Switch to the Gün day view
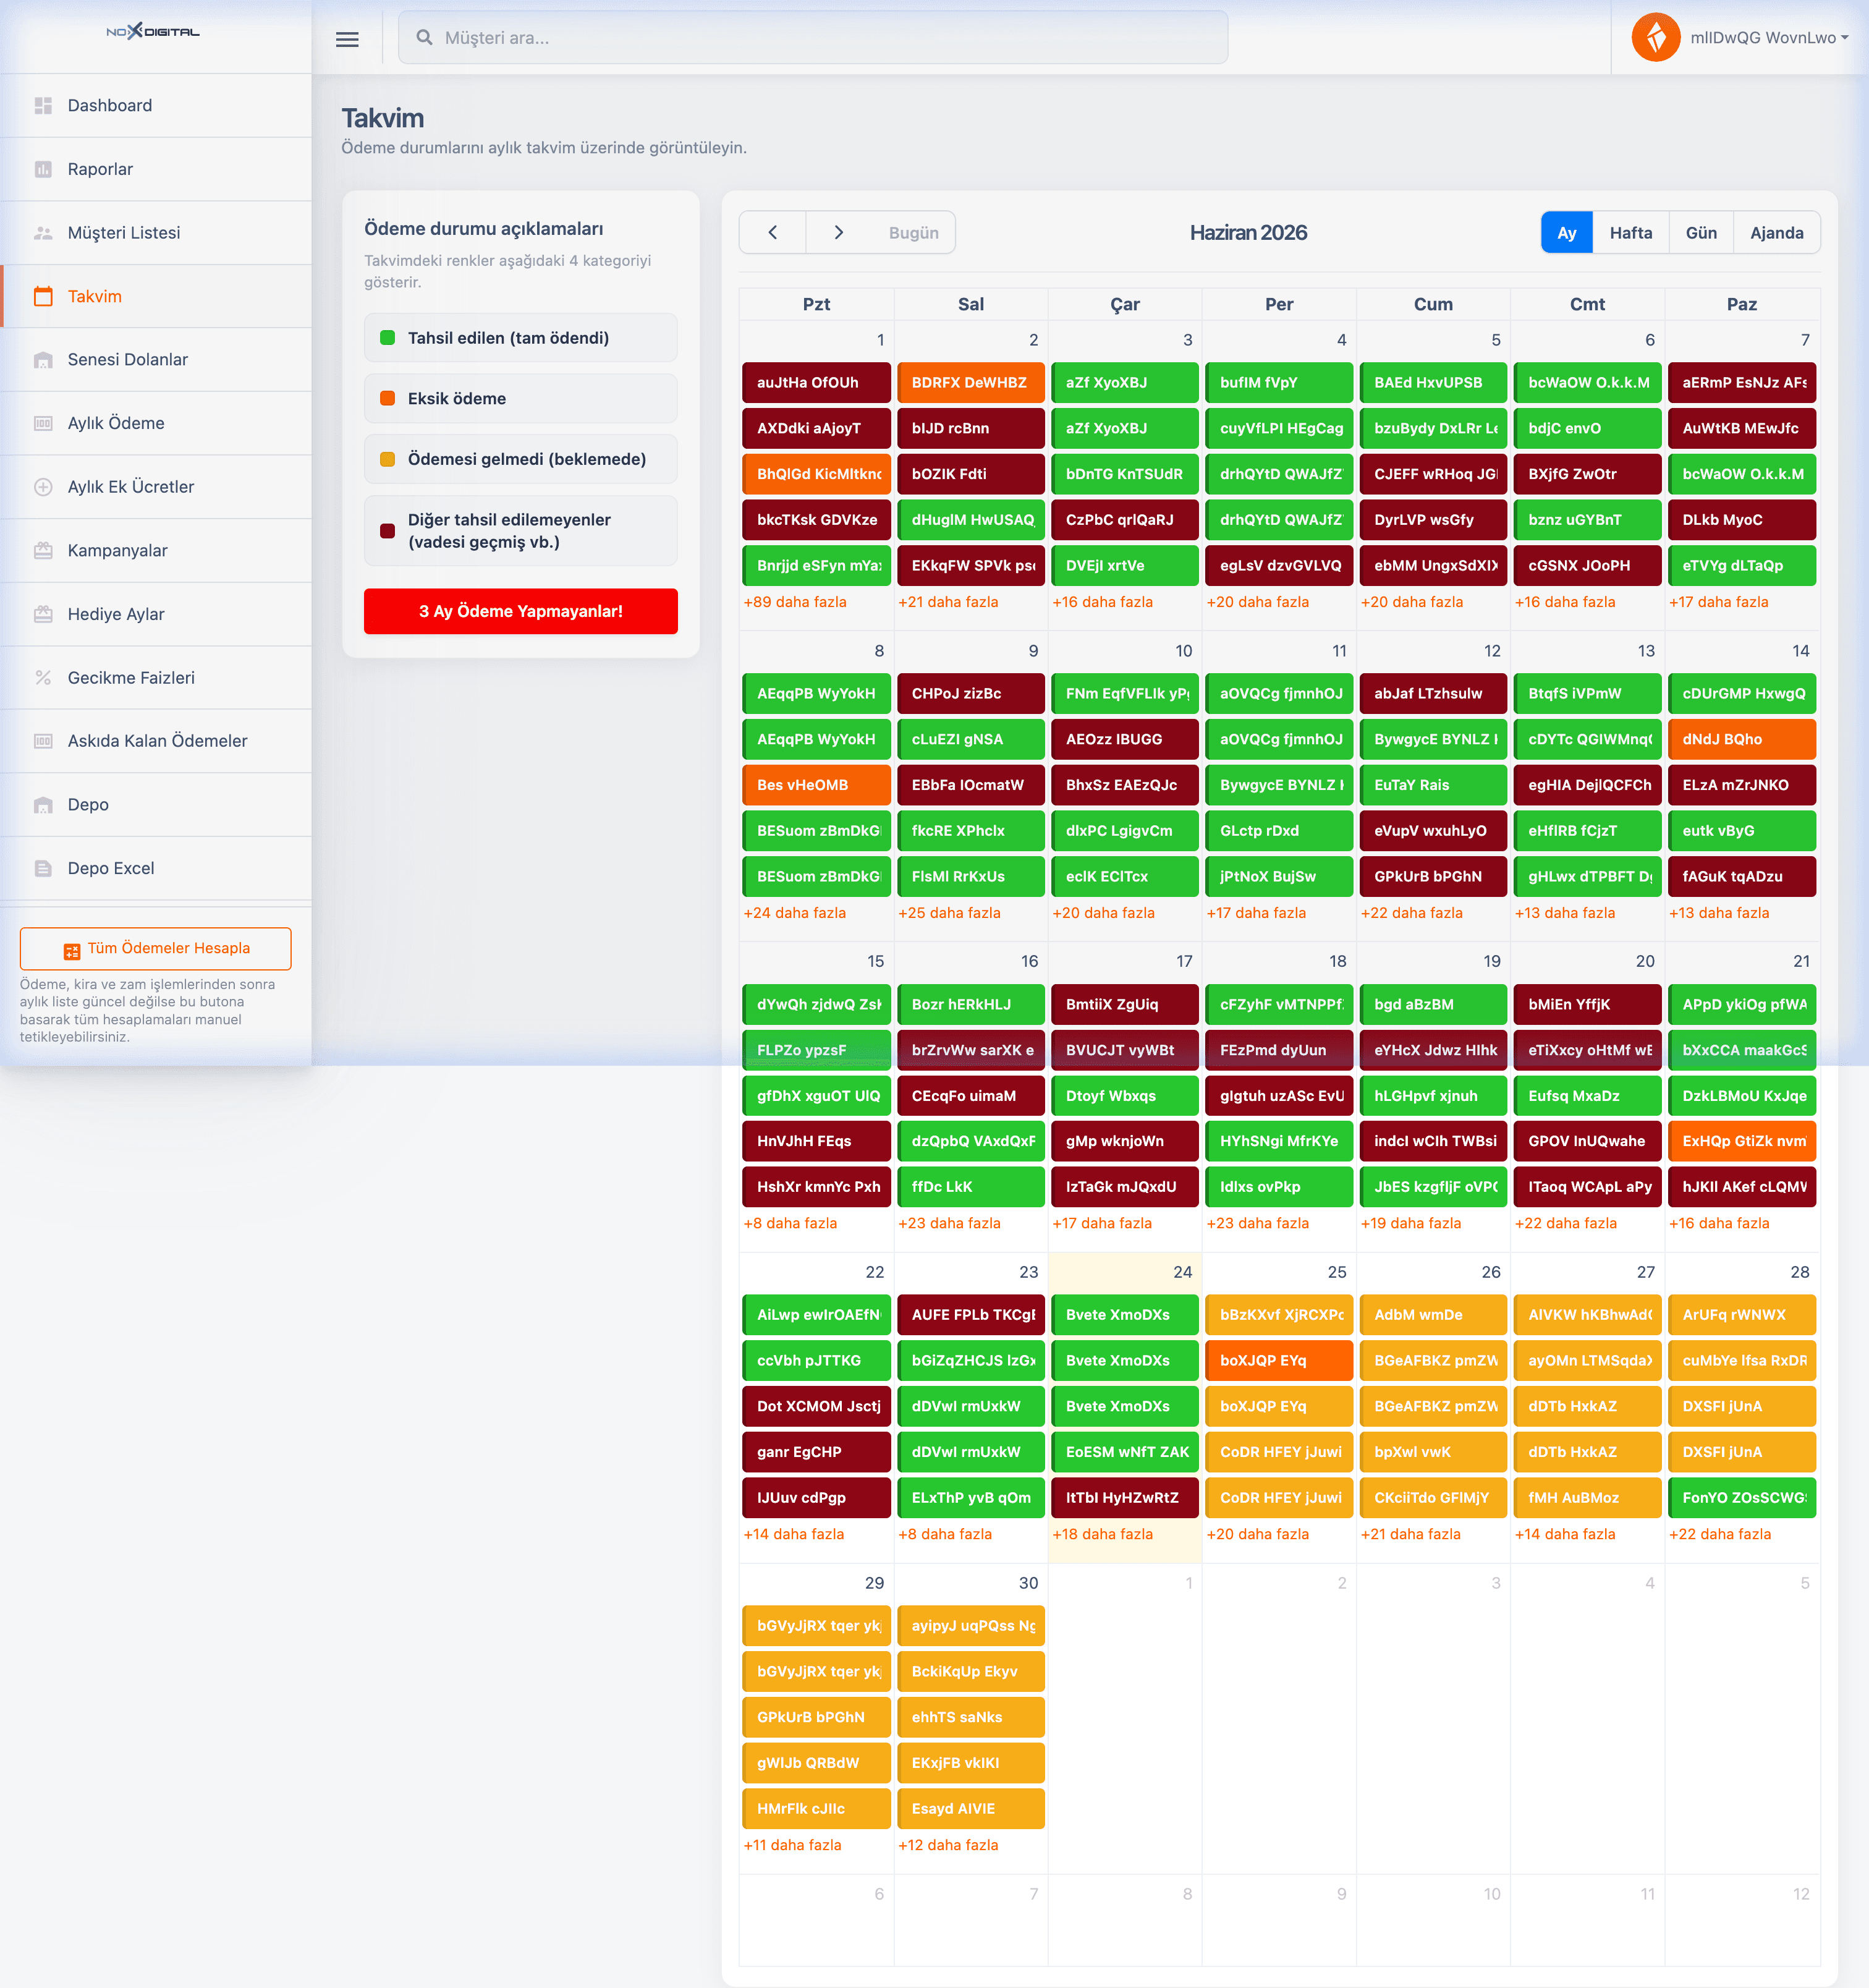The height and width of the screenshot is (1988, 1869). (1701, 232)
